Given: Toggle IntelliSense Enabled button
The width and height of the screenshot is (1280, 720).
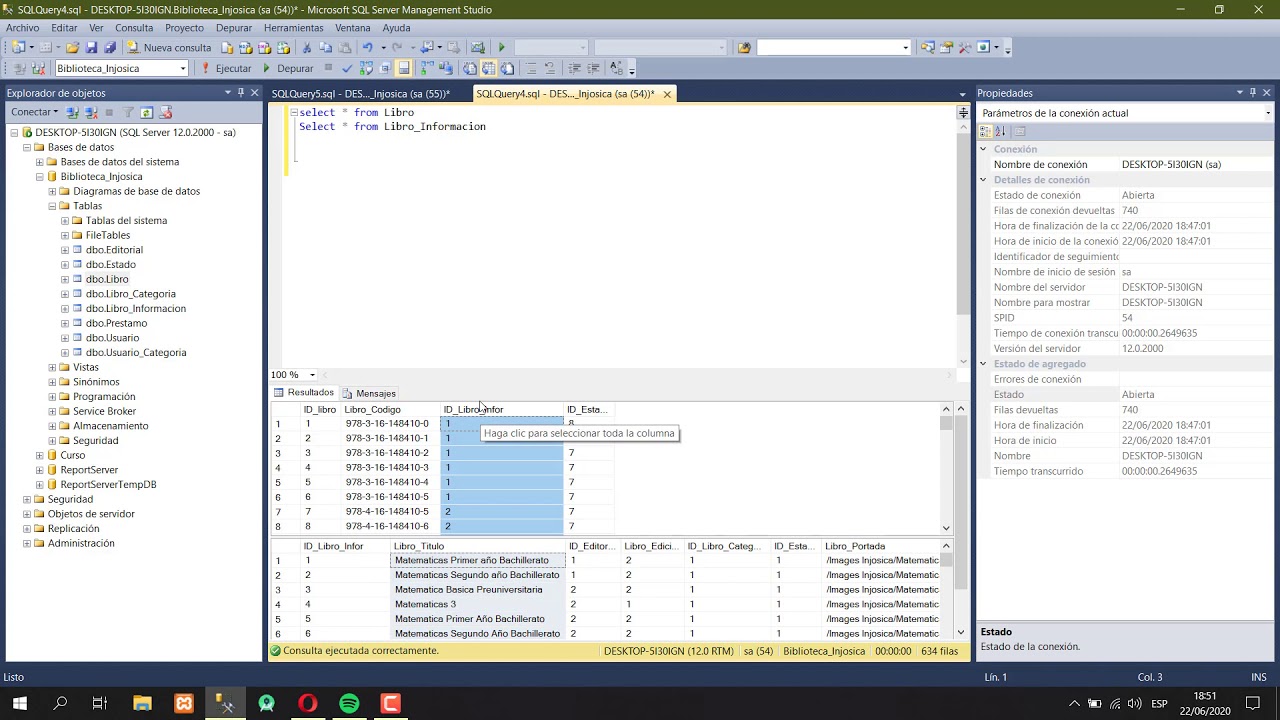Looking at the screenshot, I should click(404, 68).
